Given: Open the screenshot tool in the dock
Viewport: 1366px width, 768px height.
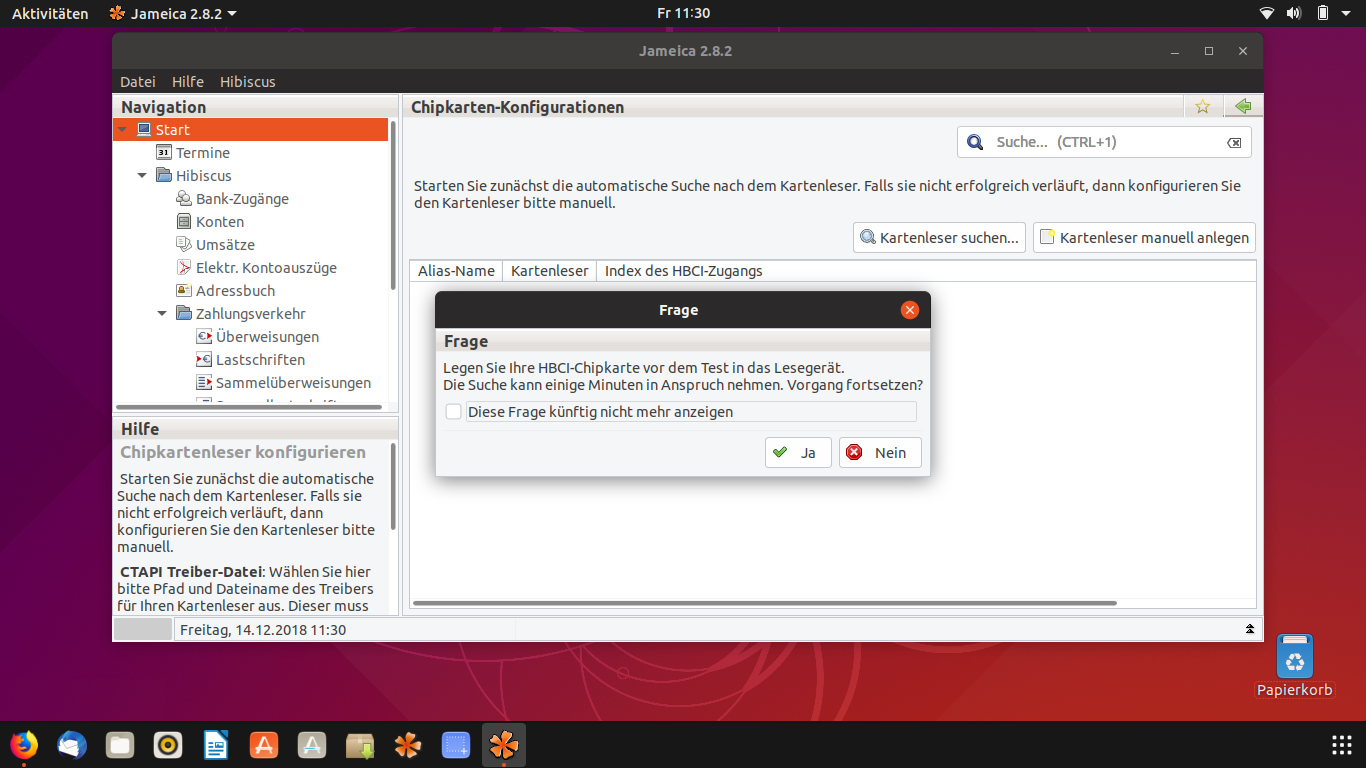Looking at the screenshot, I should [456, 745].
